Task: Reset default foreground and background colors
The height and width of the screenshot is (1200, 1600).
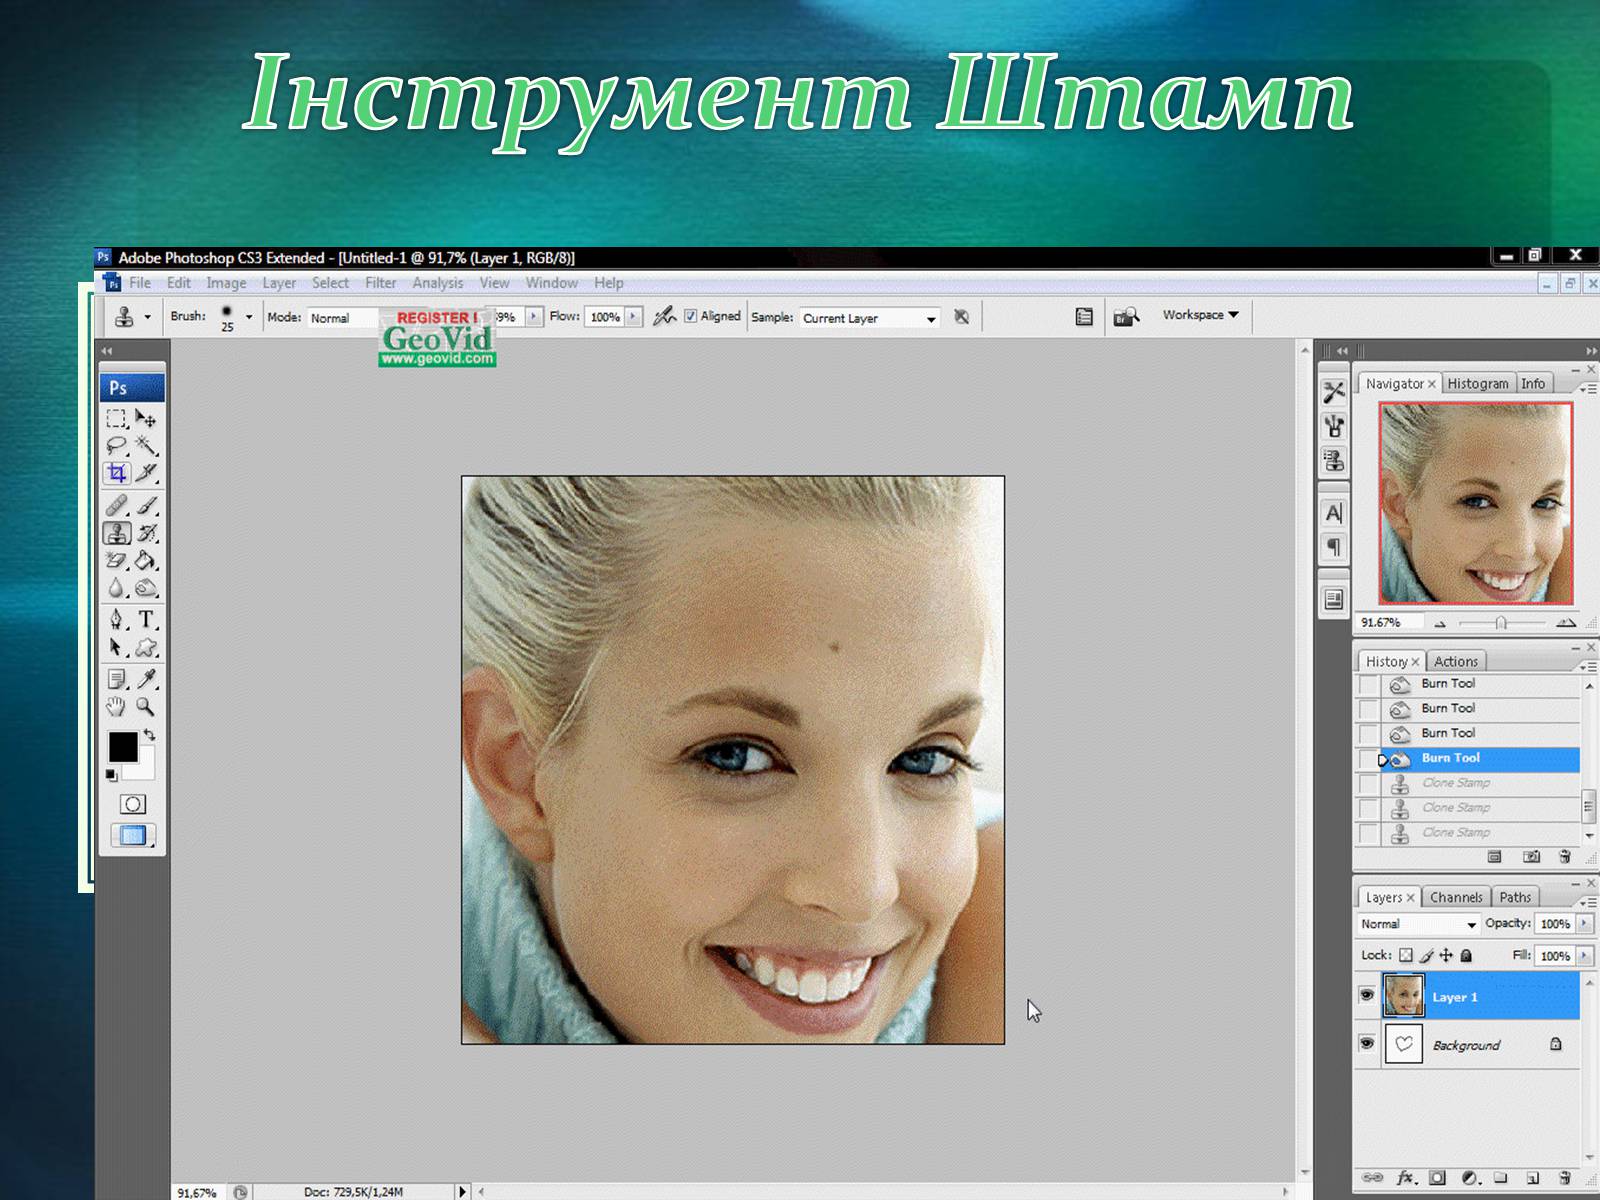Action: (112, 775)
